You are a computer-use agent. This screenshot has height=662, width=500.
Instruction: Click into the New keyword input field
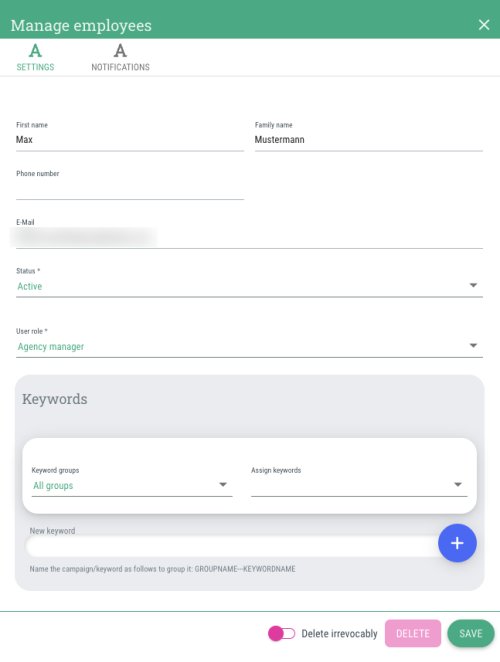point(232,546)
